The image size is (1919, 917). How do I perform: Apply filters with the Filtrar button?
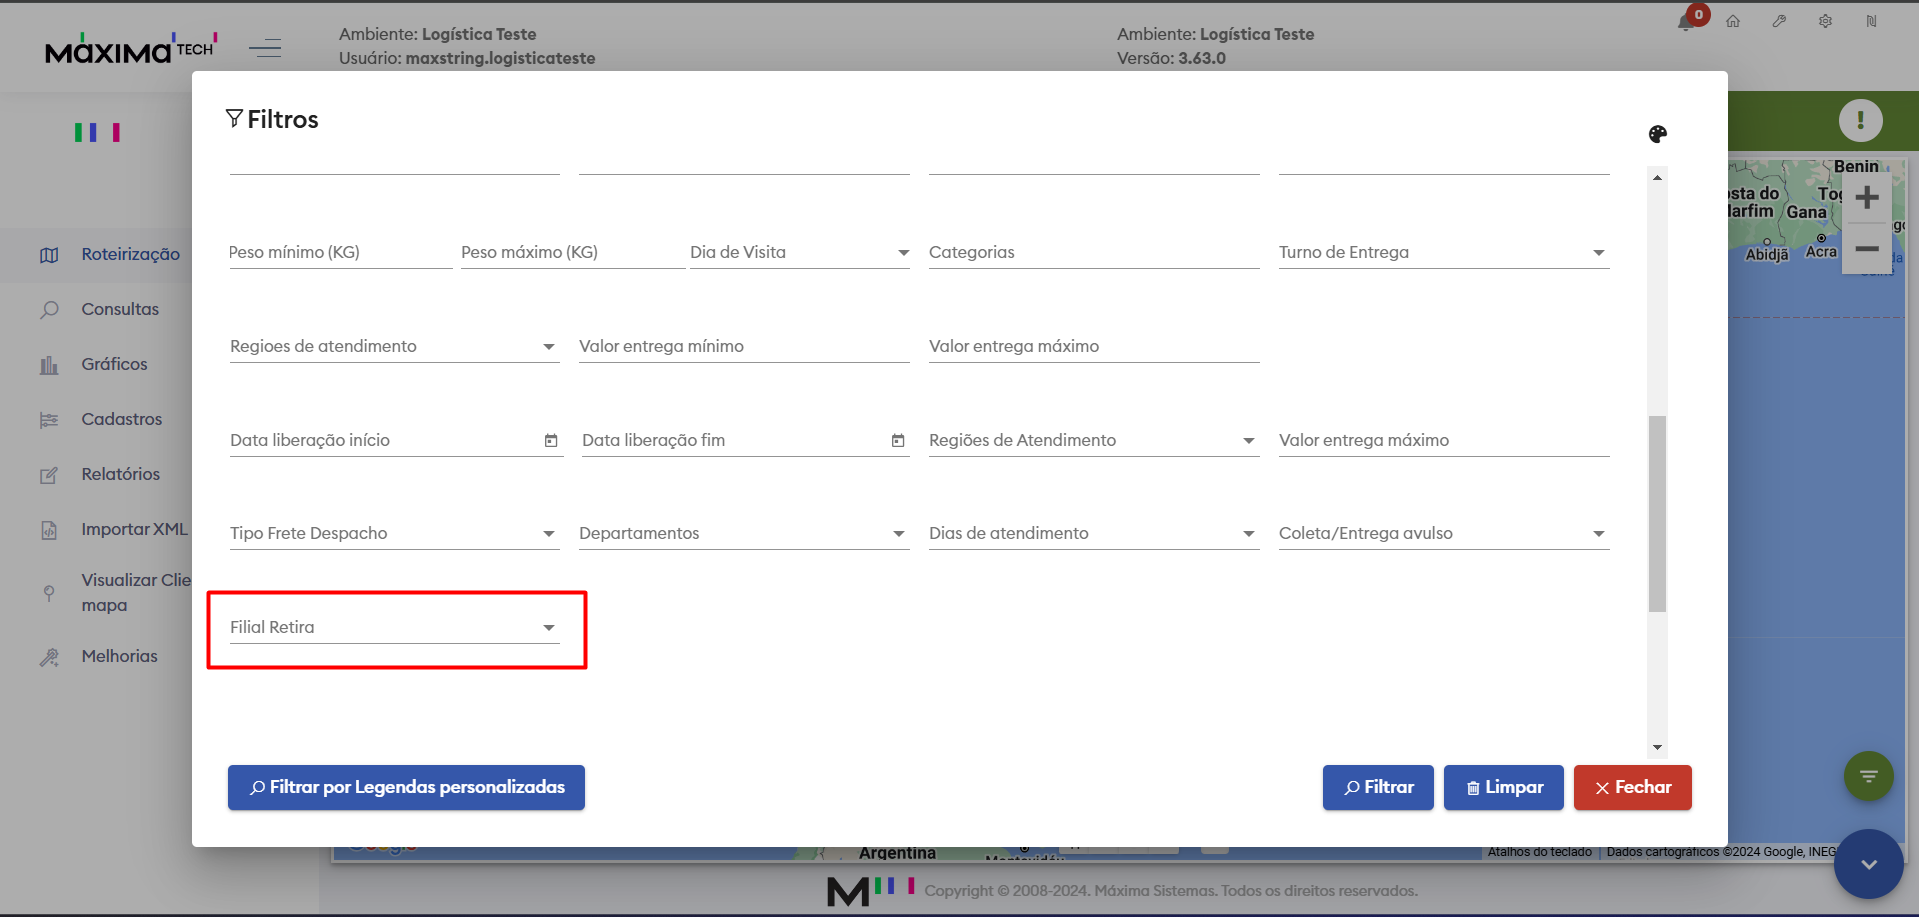pyautogui.click(x=1378, y=787)
